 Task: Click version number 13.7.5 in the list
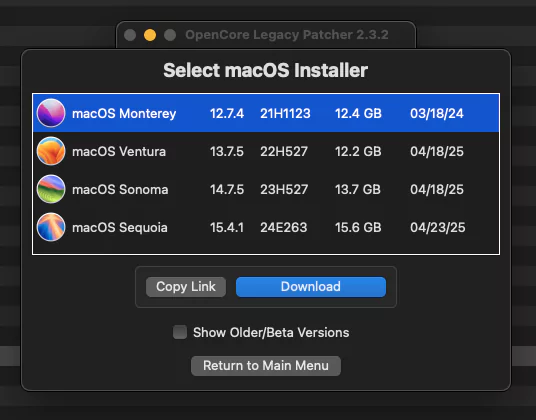coord(227,151)
